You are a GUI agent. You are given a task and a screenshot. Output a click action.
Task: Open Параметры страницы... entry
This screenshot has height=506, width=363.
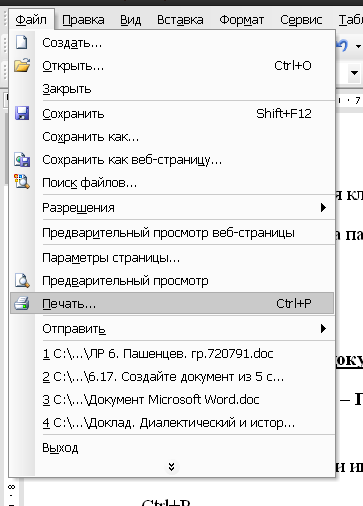[x=172, y=258]
